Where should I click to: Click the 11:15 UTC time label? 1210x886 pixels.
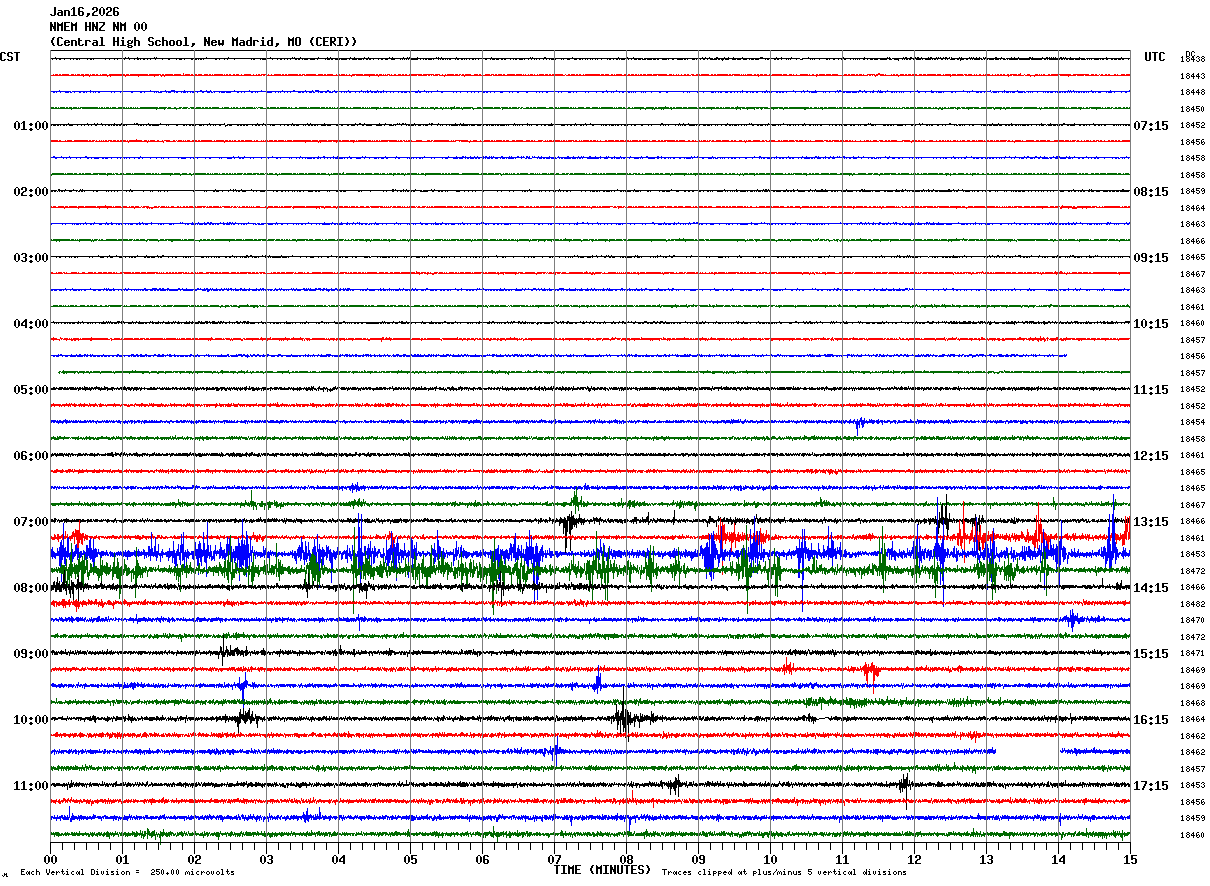click(1151, 390)
